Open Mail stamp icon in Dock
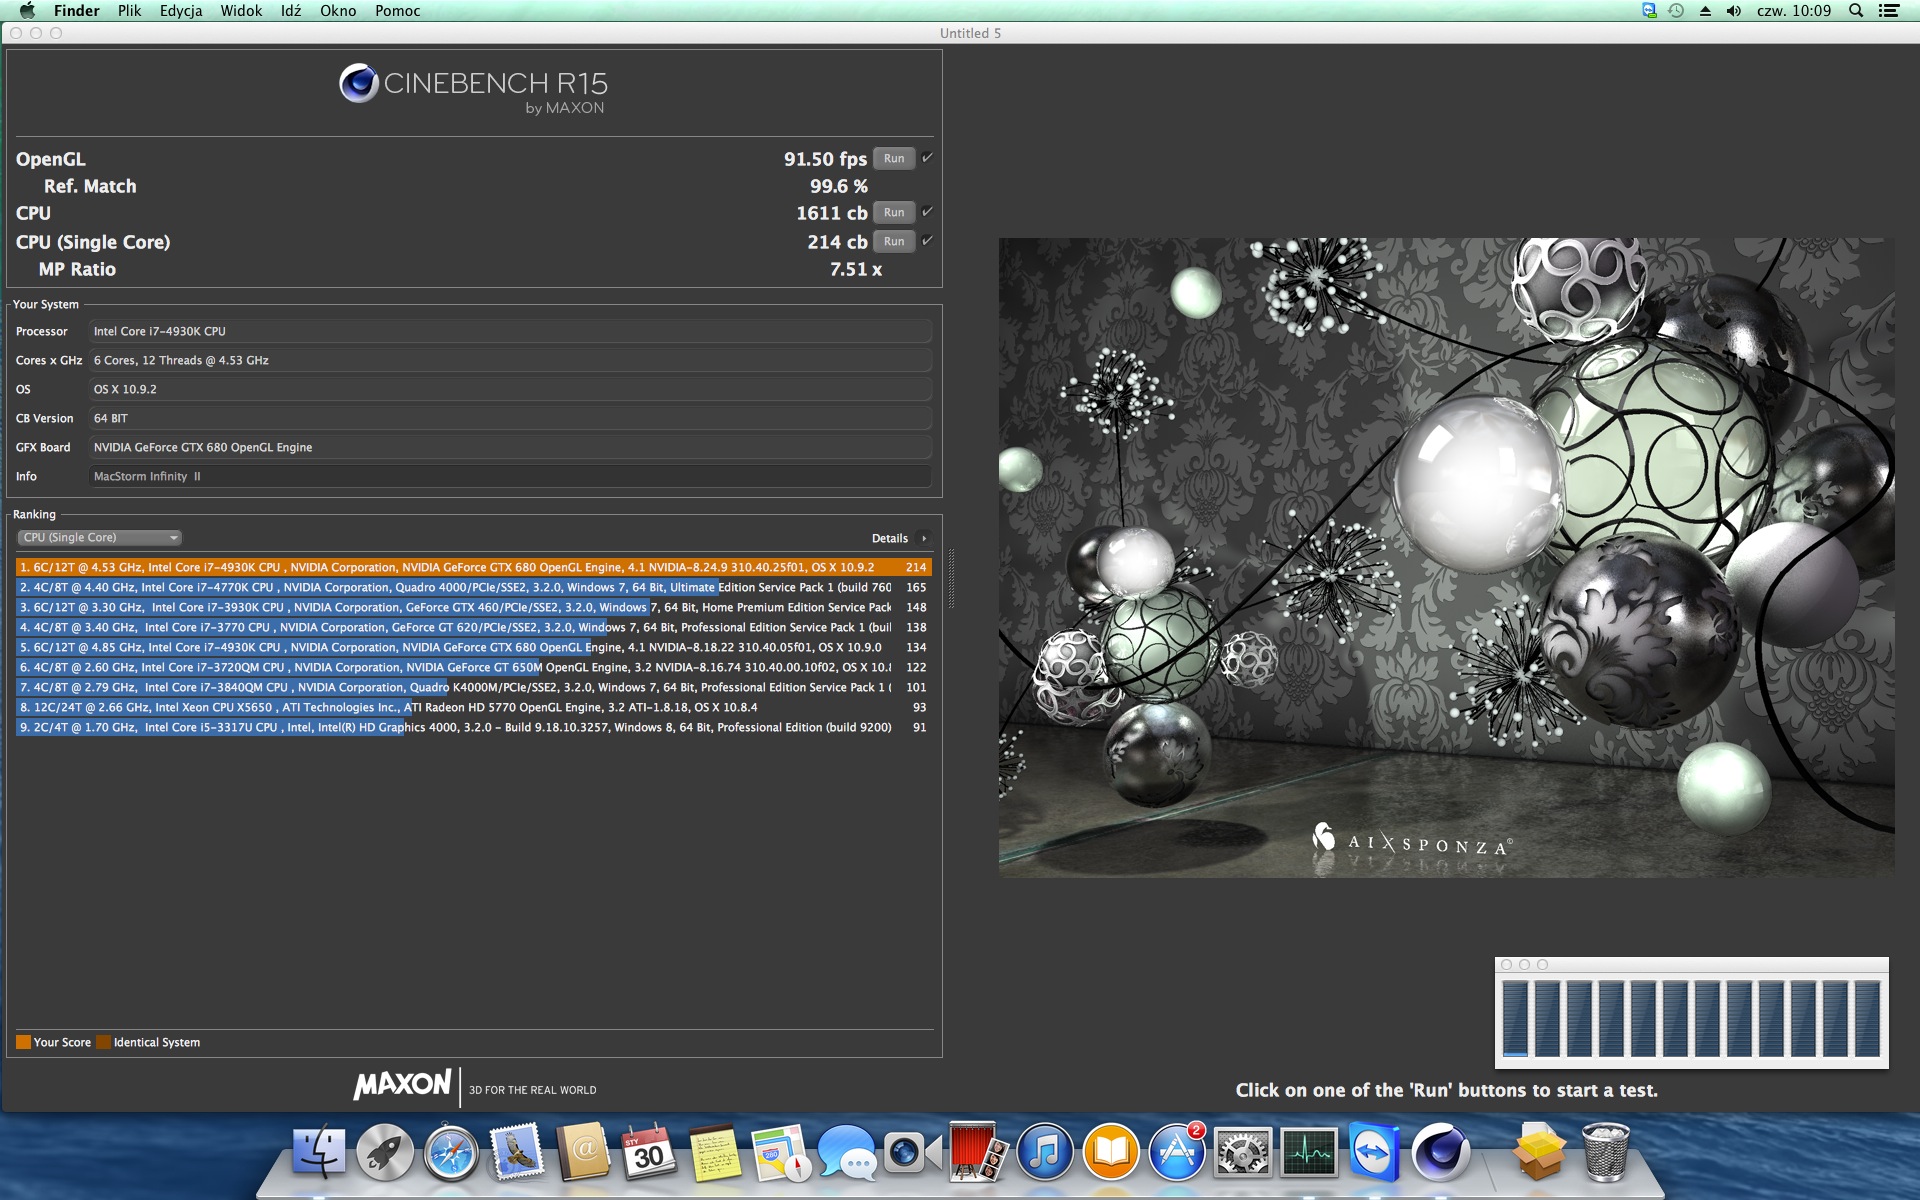Image resolution: width=1920 pixels, height=1200 pixels. [x=517, y=1152]
